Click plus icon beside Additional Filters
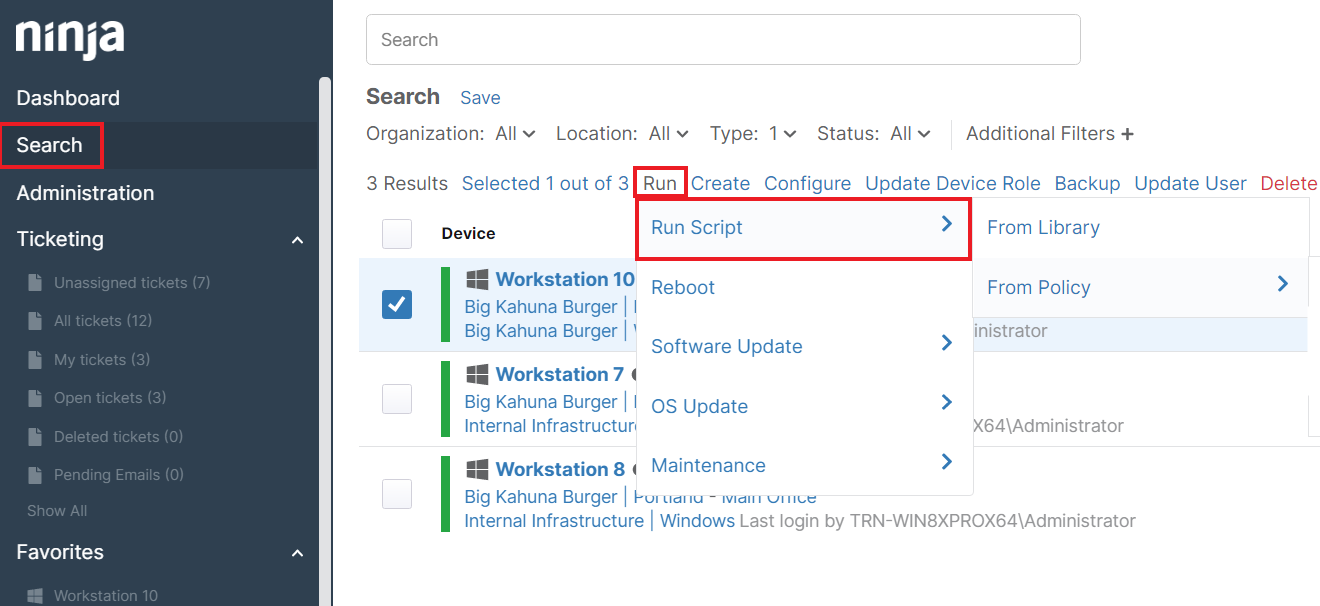Viewport: 1320px width, 606px height. 1128,134
